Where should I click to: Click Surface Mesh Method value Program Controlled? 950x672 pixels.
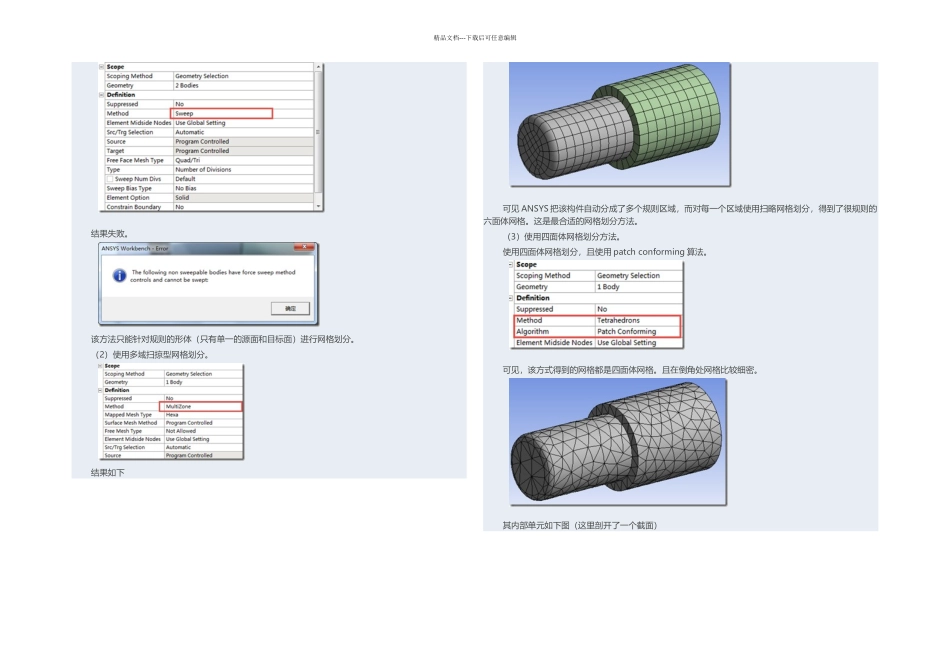pyautogui.click(x=189, y=423)
